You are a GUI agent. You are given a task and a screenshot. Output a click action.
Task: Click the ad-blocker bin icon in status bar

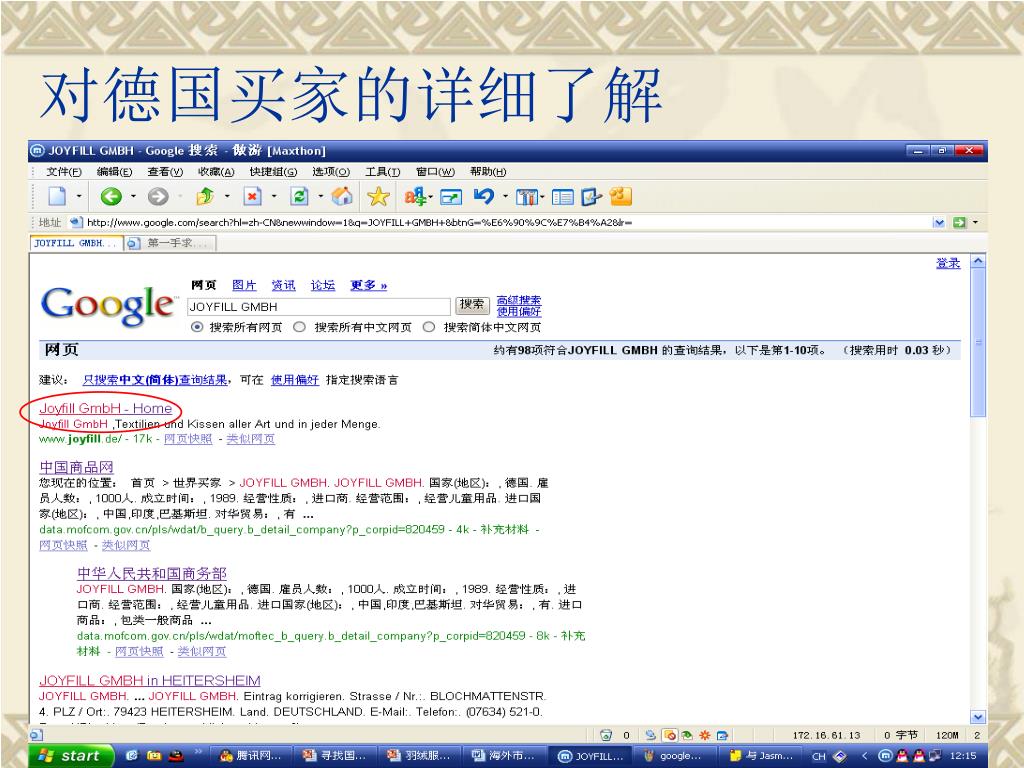[605, 735]
